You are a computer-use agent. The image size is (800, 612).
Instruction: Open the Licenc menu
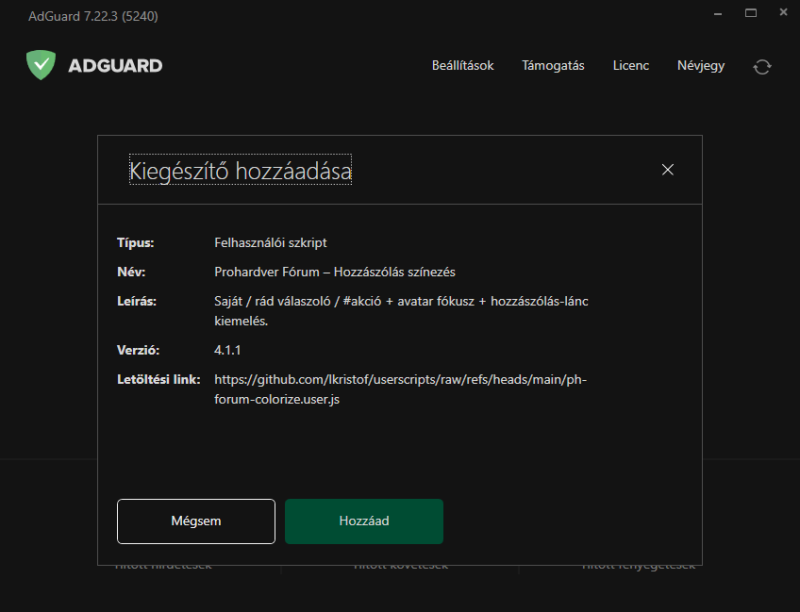coord(631,66)
